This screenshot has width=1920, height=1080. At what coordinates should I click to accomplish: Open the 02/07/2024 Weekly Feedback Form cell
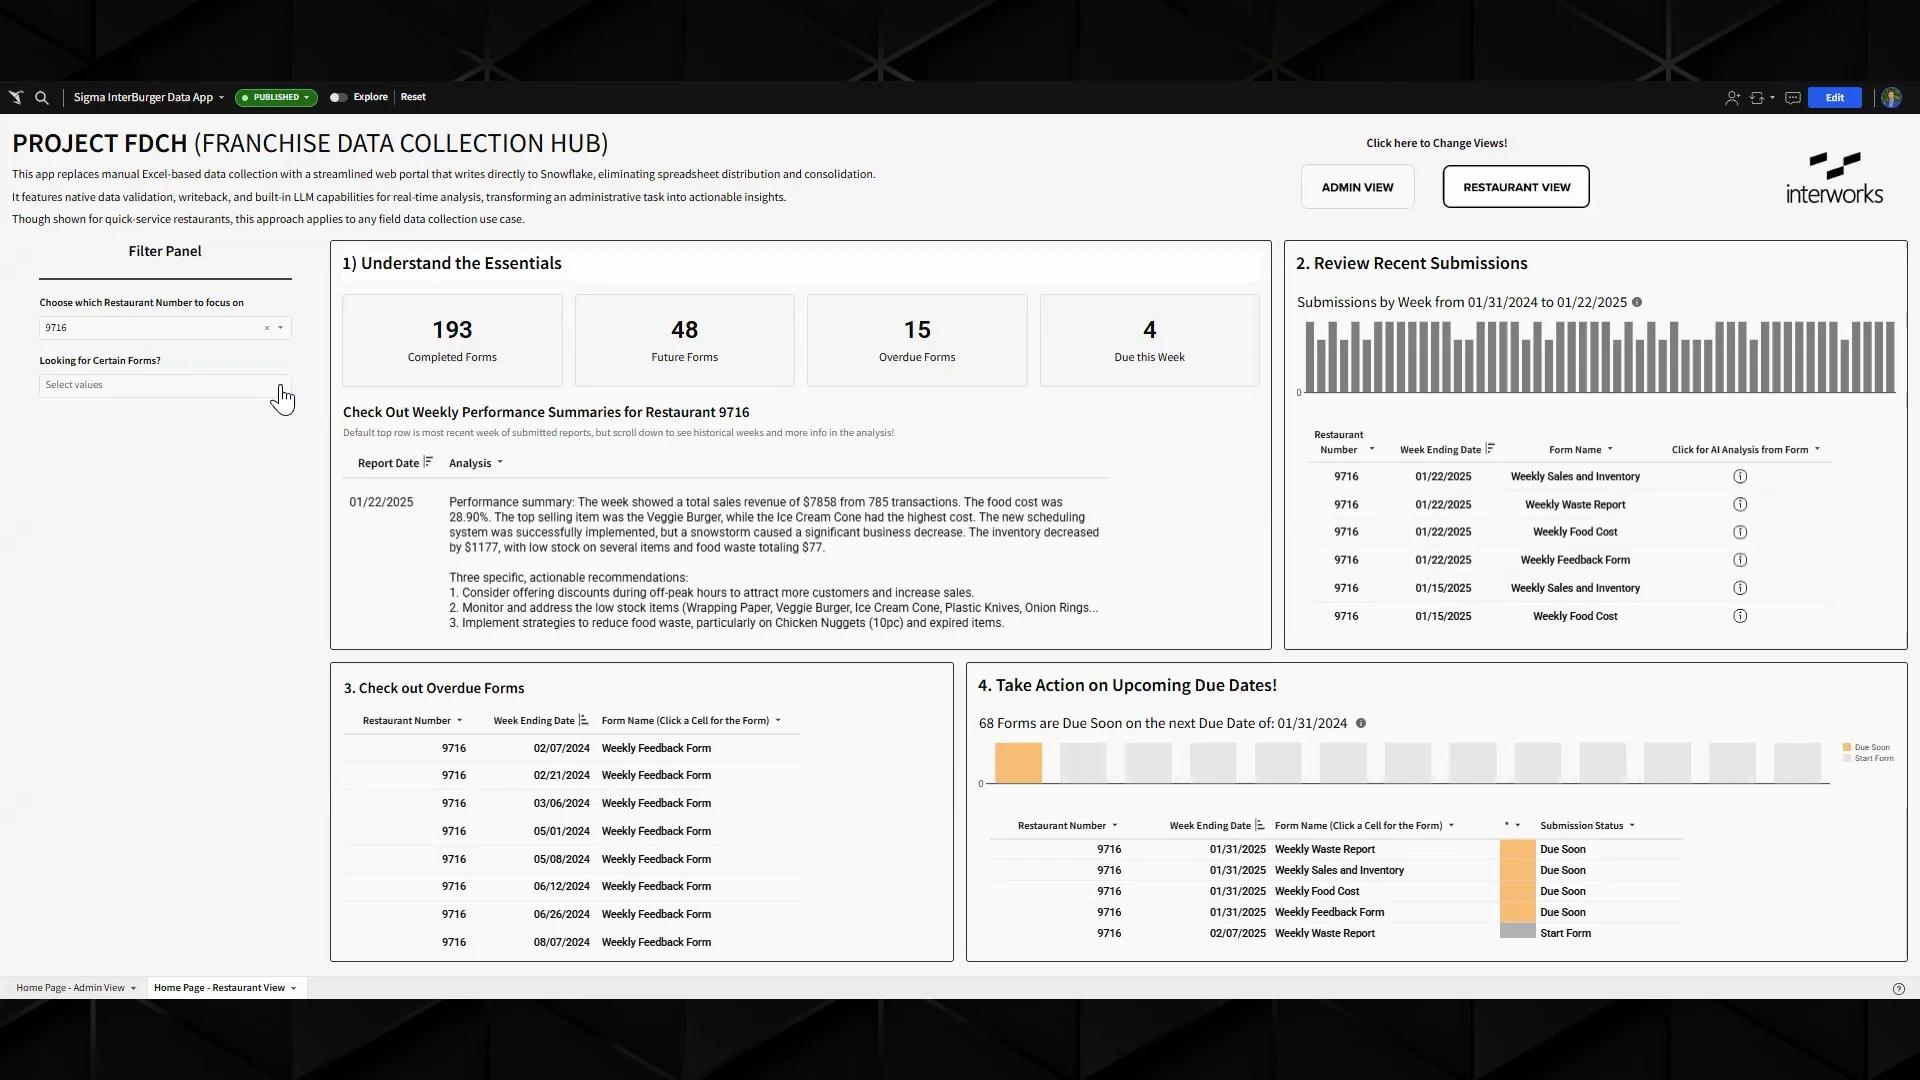656,748
